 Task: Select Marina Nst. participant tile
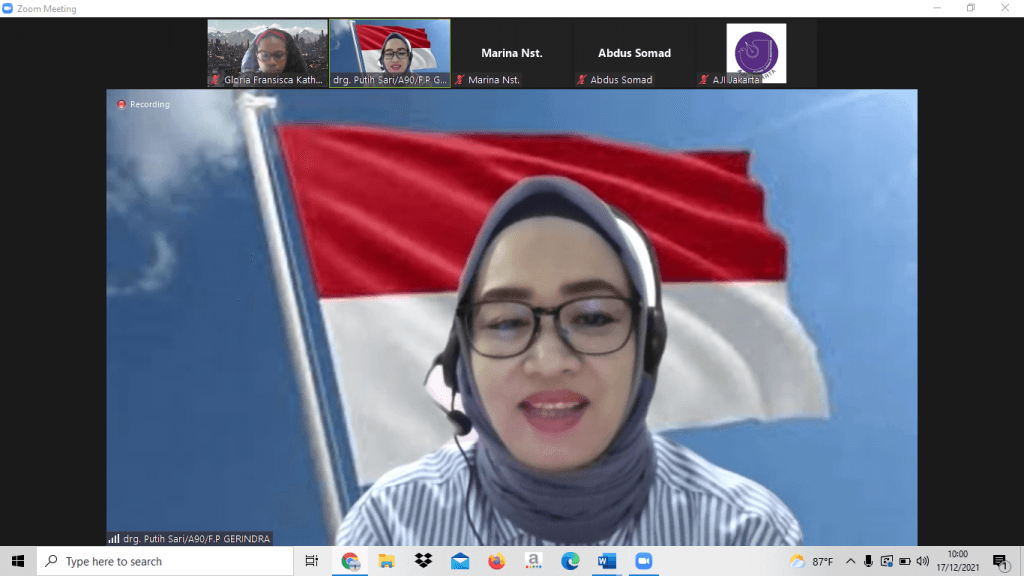coord(512,53)
